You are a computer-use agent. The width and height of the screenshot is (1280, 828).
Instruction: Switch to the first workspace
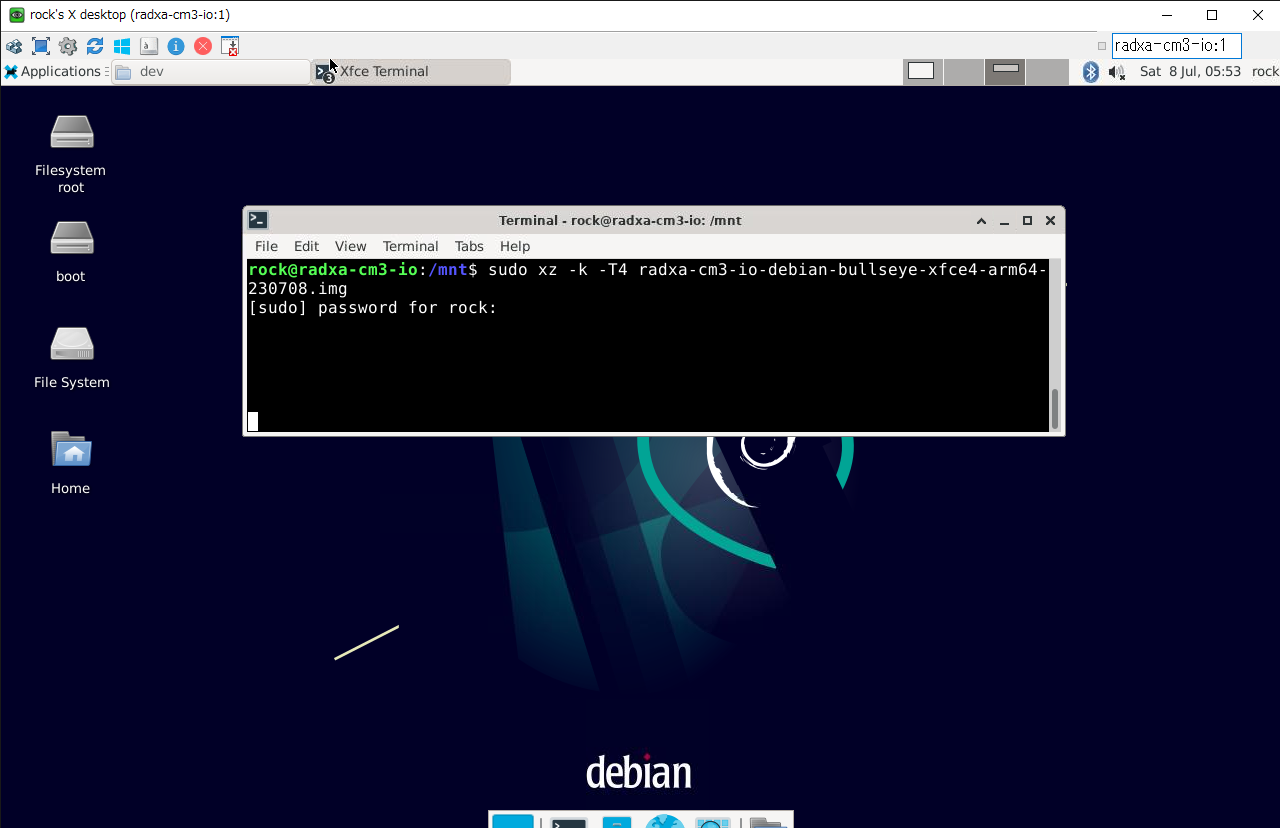(x=923, y=72)
